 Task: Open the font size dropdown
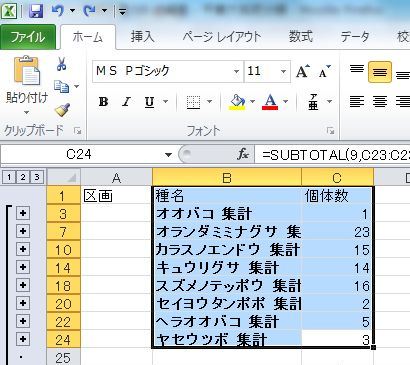(283, 71)
